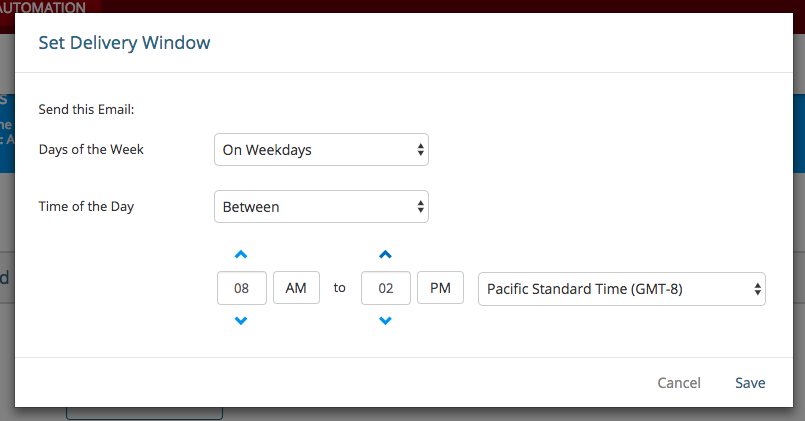Click the end hour field showing 02
Screen dimensions: 805x421
(x=386, y=288)
